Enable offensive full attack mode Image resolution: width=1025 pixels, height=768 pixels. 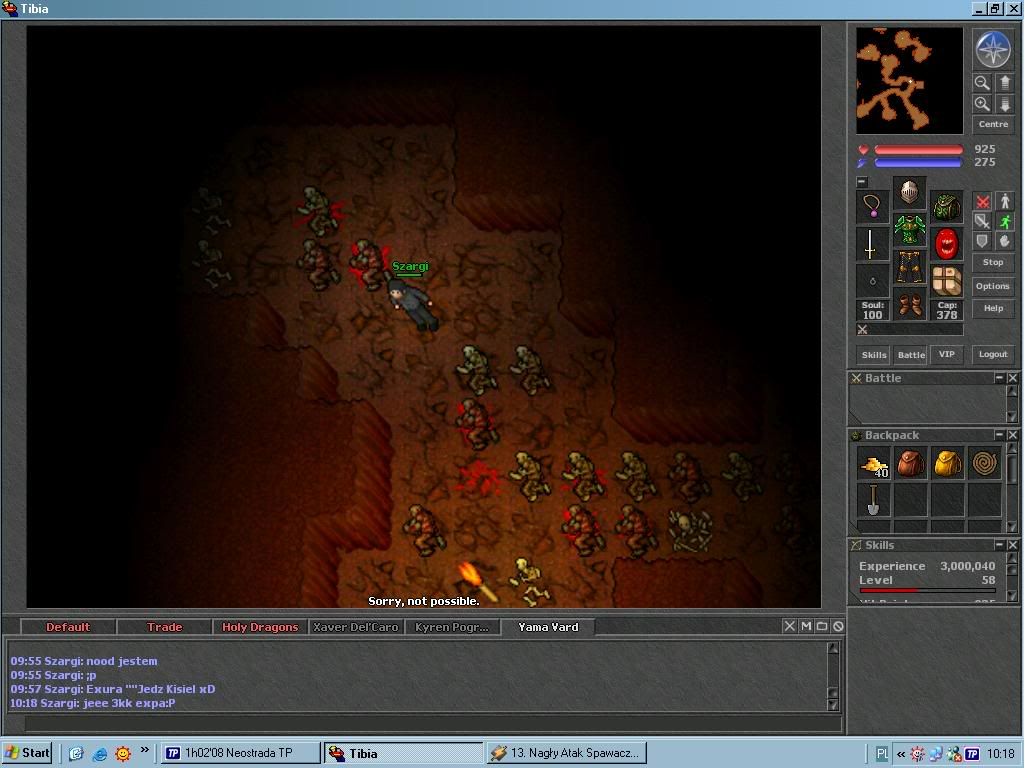[x=982, y=202]
